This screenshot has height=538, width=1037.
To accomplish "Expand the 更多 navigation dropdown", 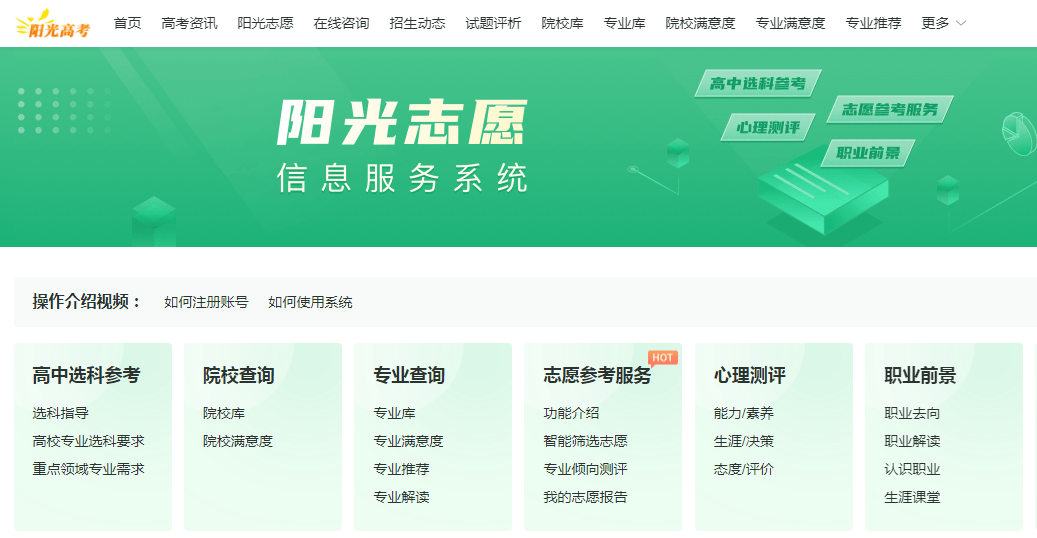I will coord(944,23).
